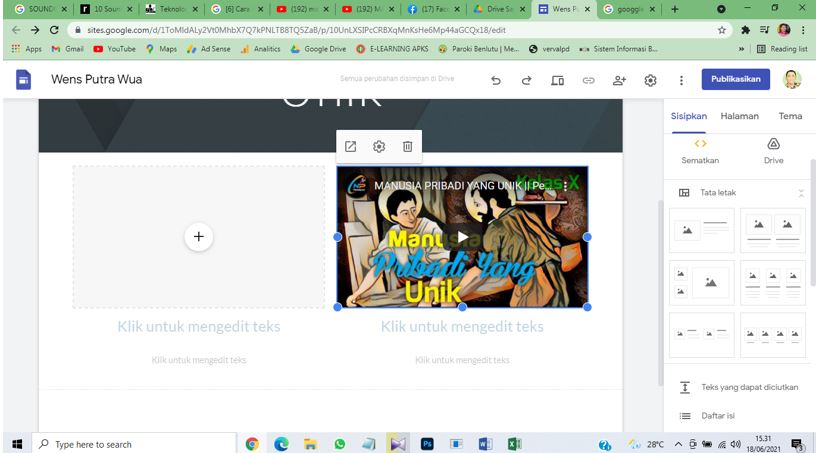Open Excel from the Windows taskbar
The image size is (816, 453).
pos(514,444)
